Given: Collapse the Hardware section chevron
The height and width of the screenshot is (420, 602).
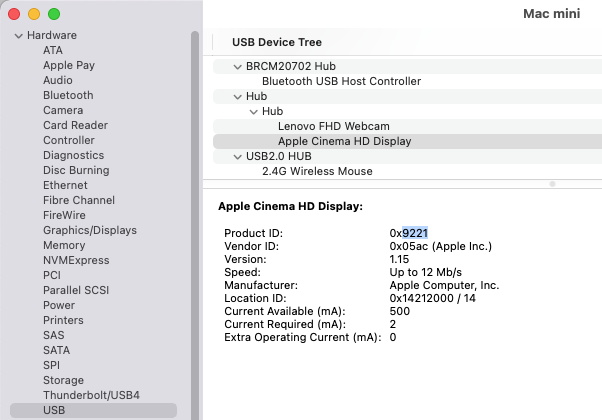Looking at the screenshot, I should pyautogui.click(x=18, y=36).
